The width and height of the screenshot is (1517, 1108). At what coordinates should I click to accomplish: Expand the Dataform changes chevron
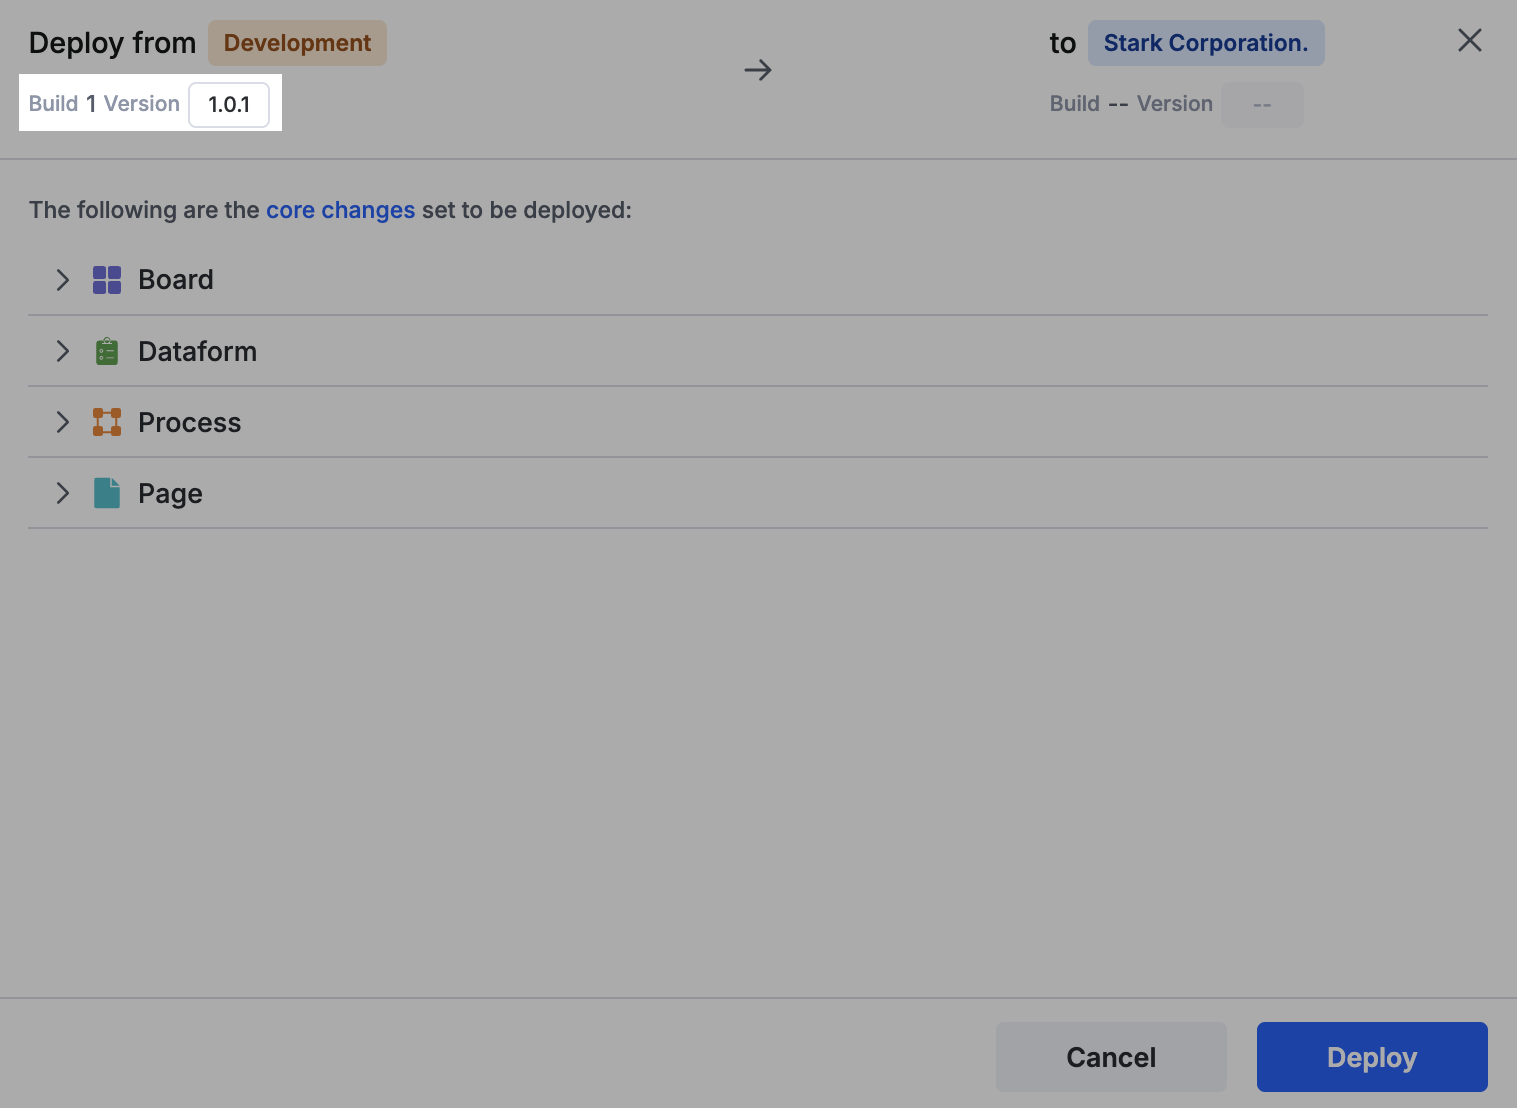click(63, 351)
